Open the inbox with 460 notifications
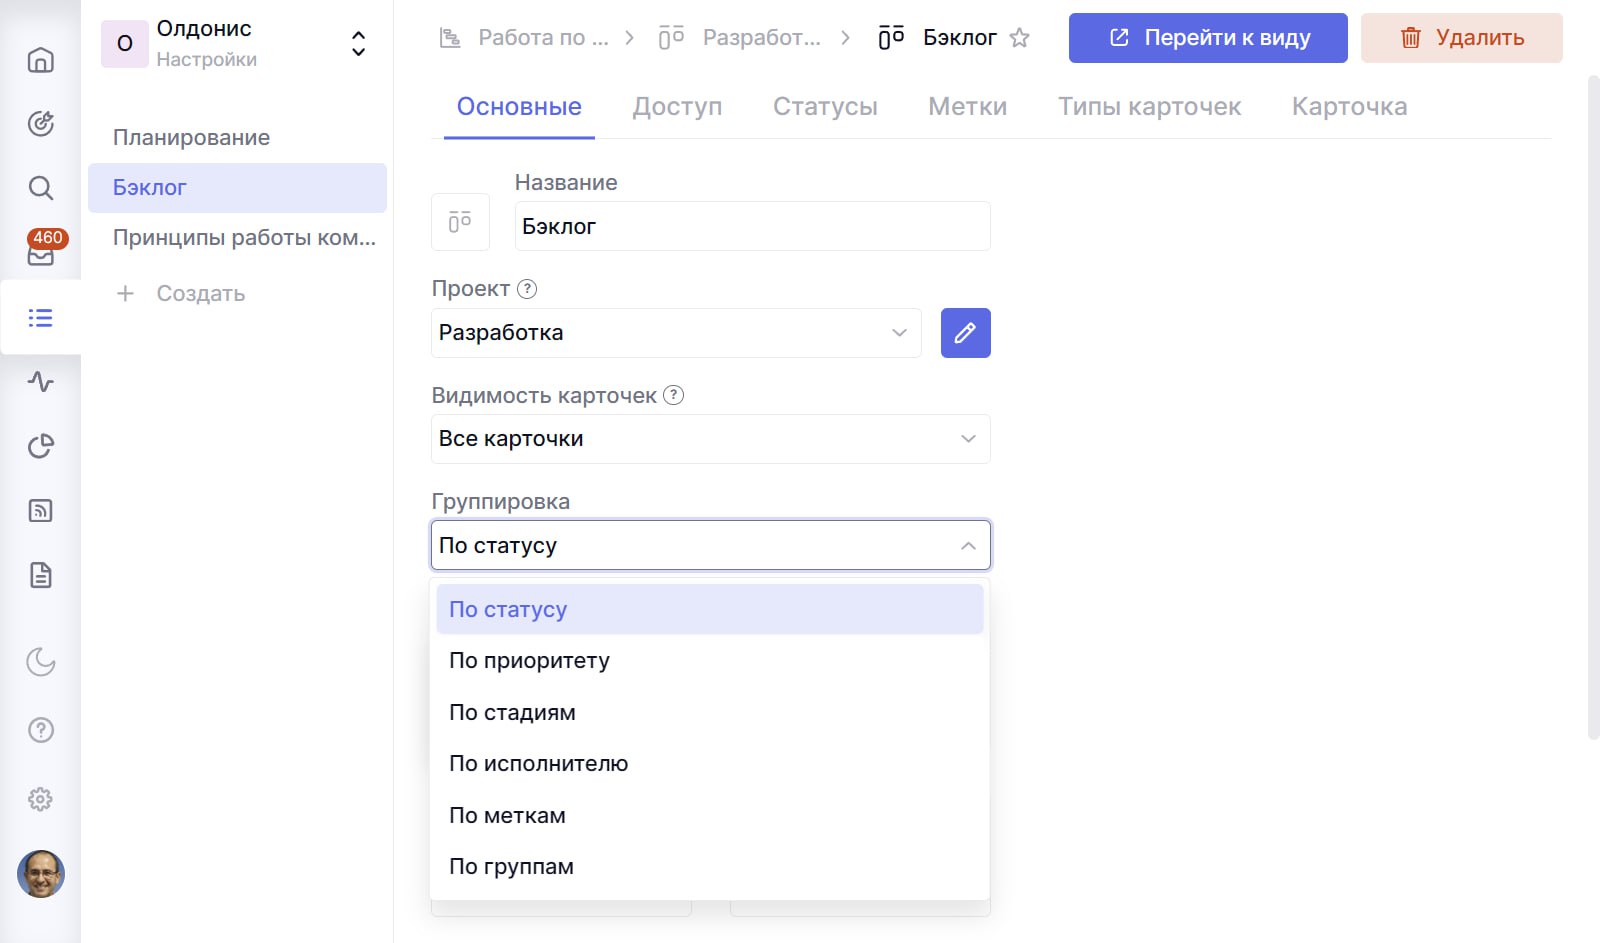 click(40, 253)
